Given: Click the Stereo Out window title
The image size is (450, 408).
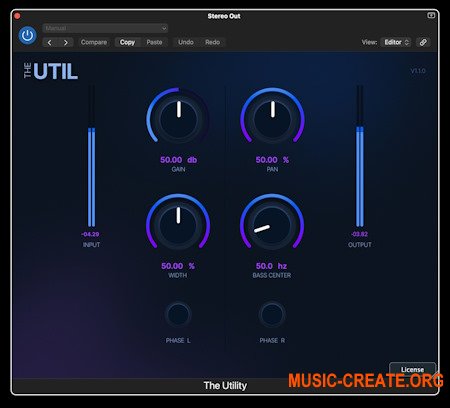Looking at the screenshot, I should 224,16.
